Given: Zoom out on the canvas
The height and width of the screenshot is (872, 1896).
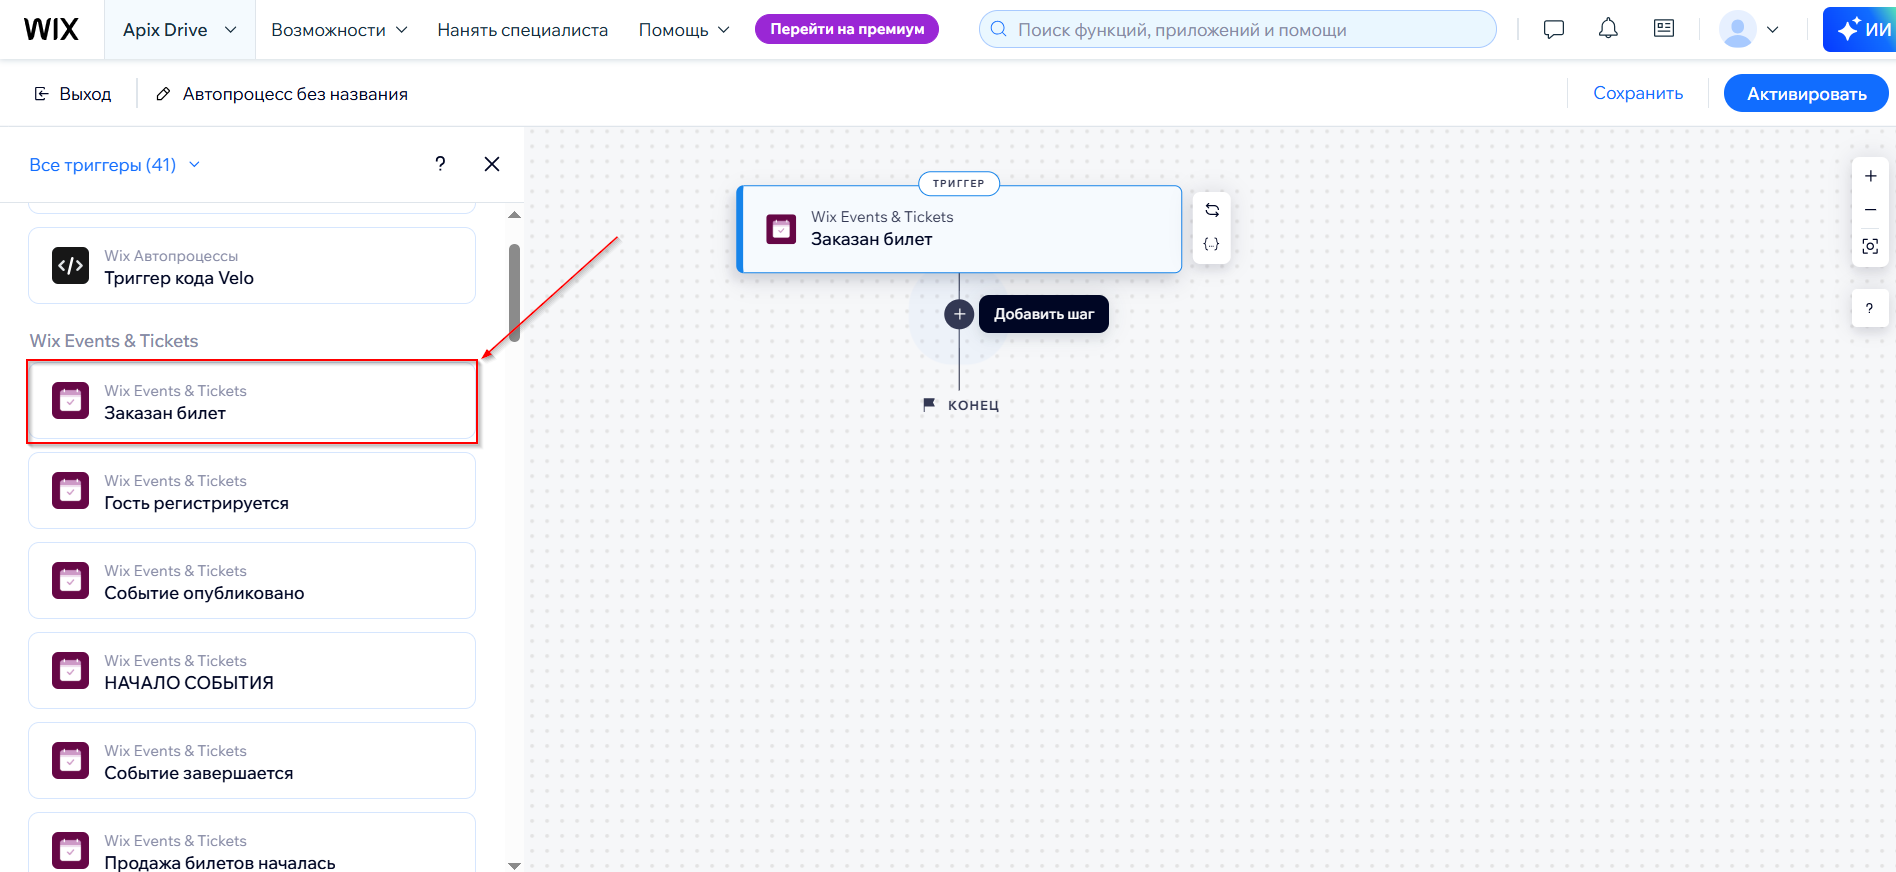Looking at the screenshot, I should (1870, 210).
